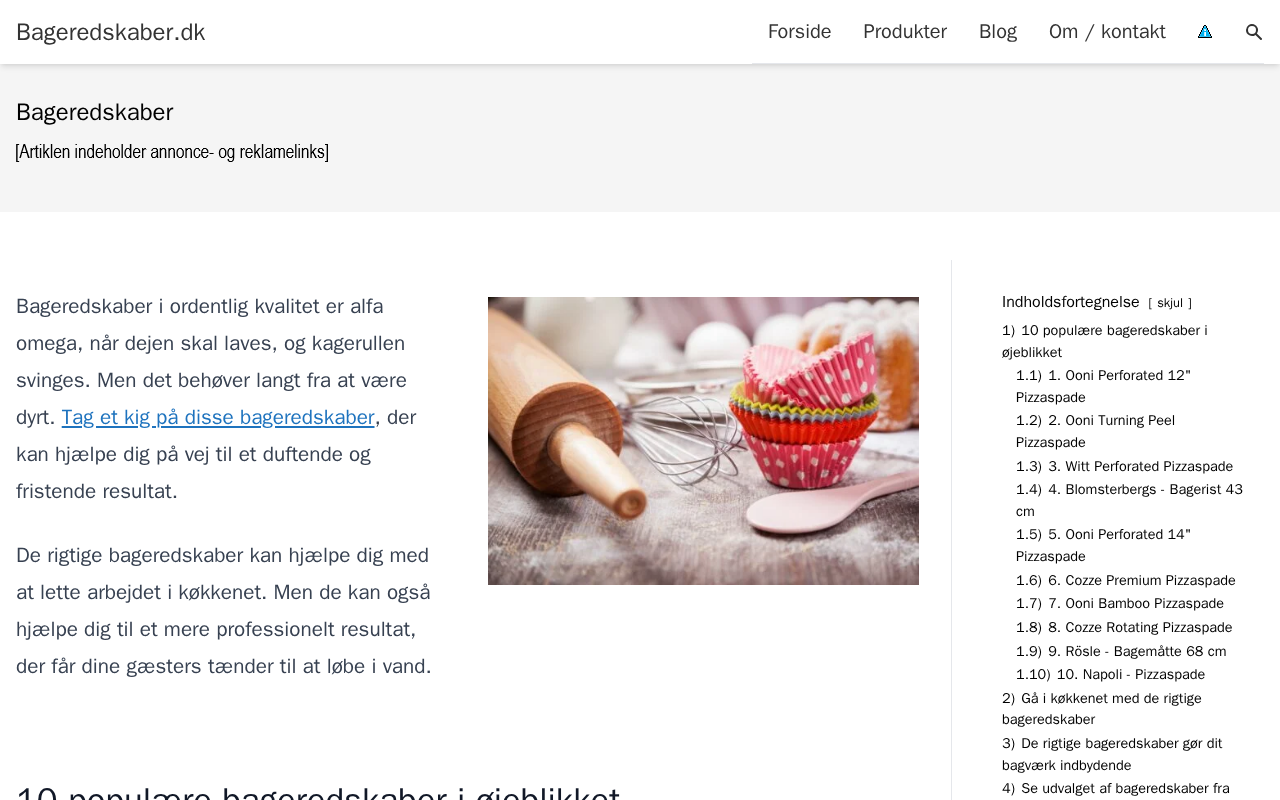
Task: Select Ooni Turning Peel Pizzaspade entry
Action: coord(1095,431)
